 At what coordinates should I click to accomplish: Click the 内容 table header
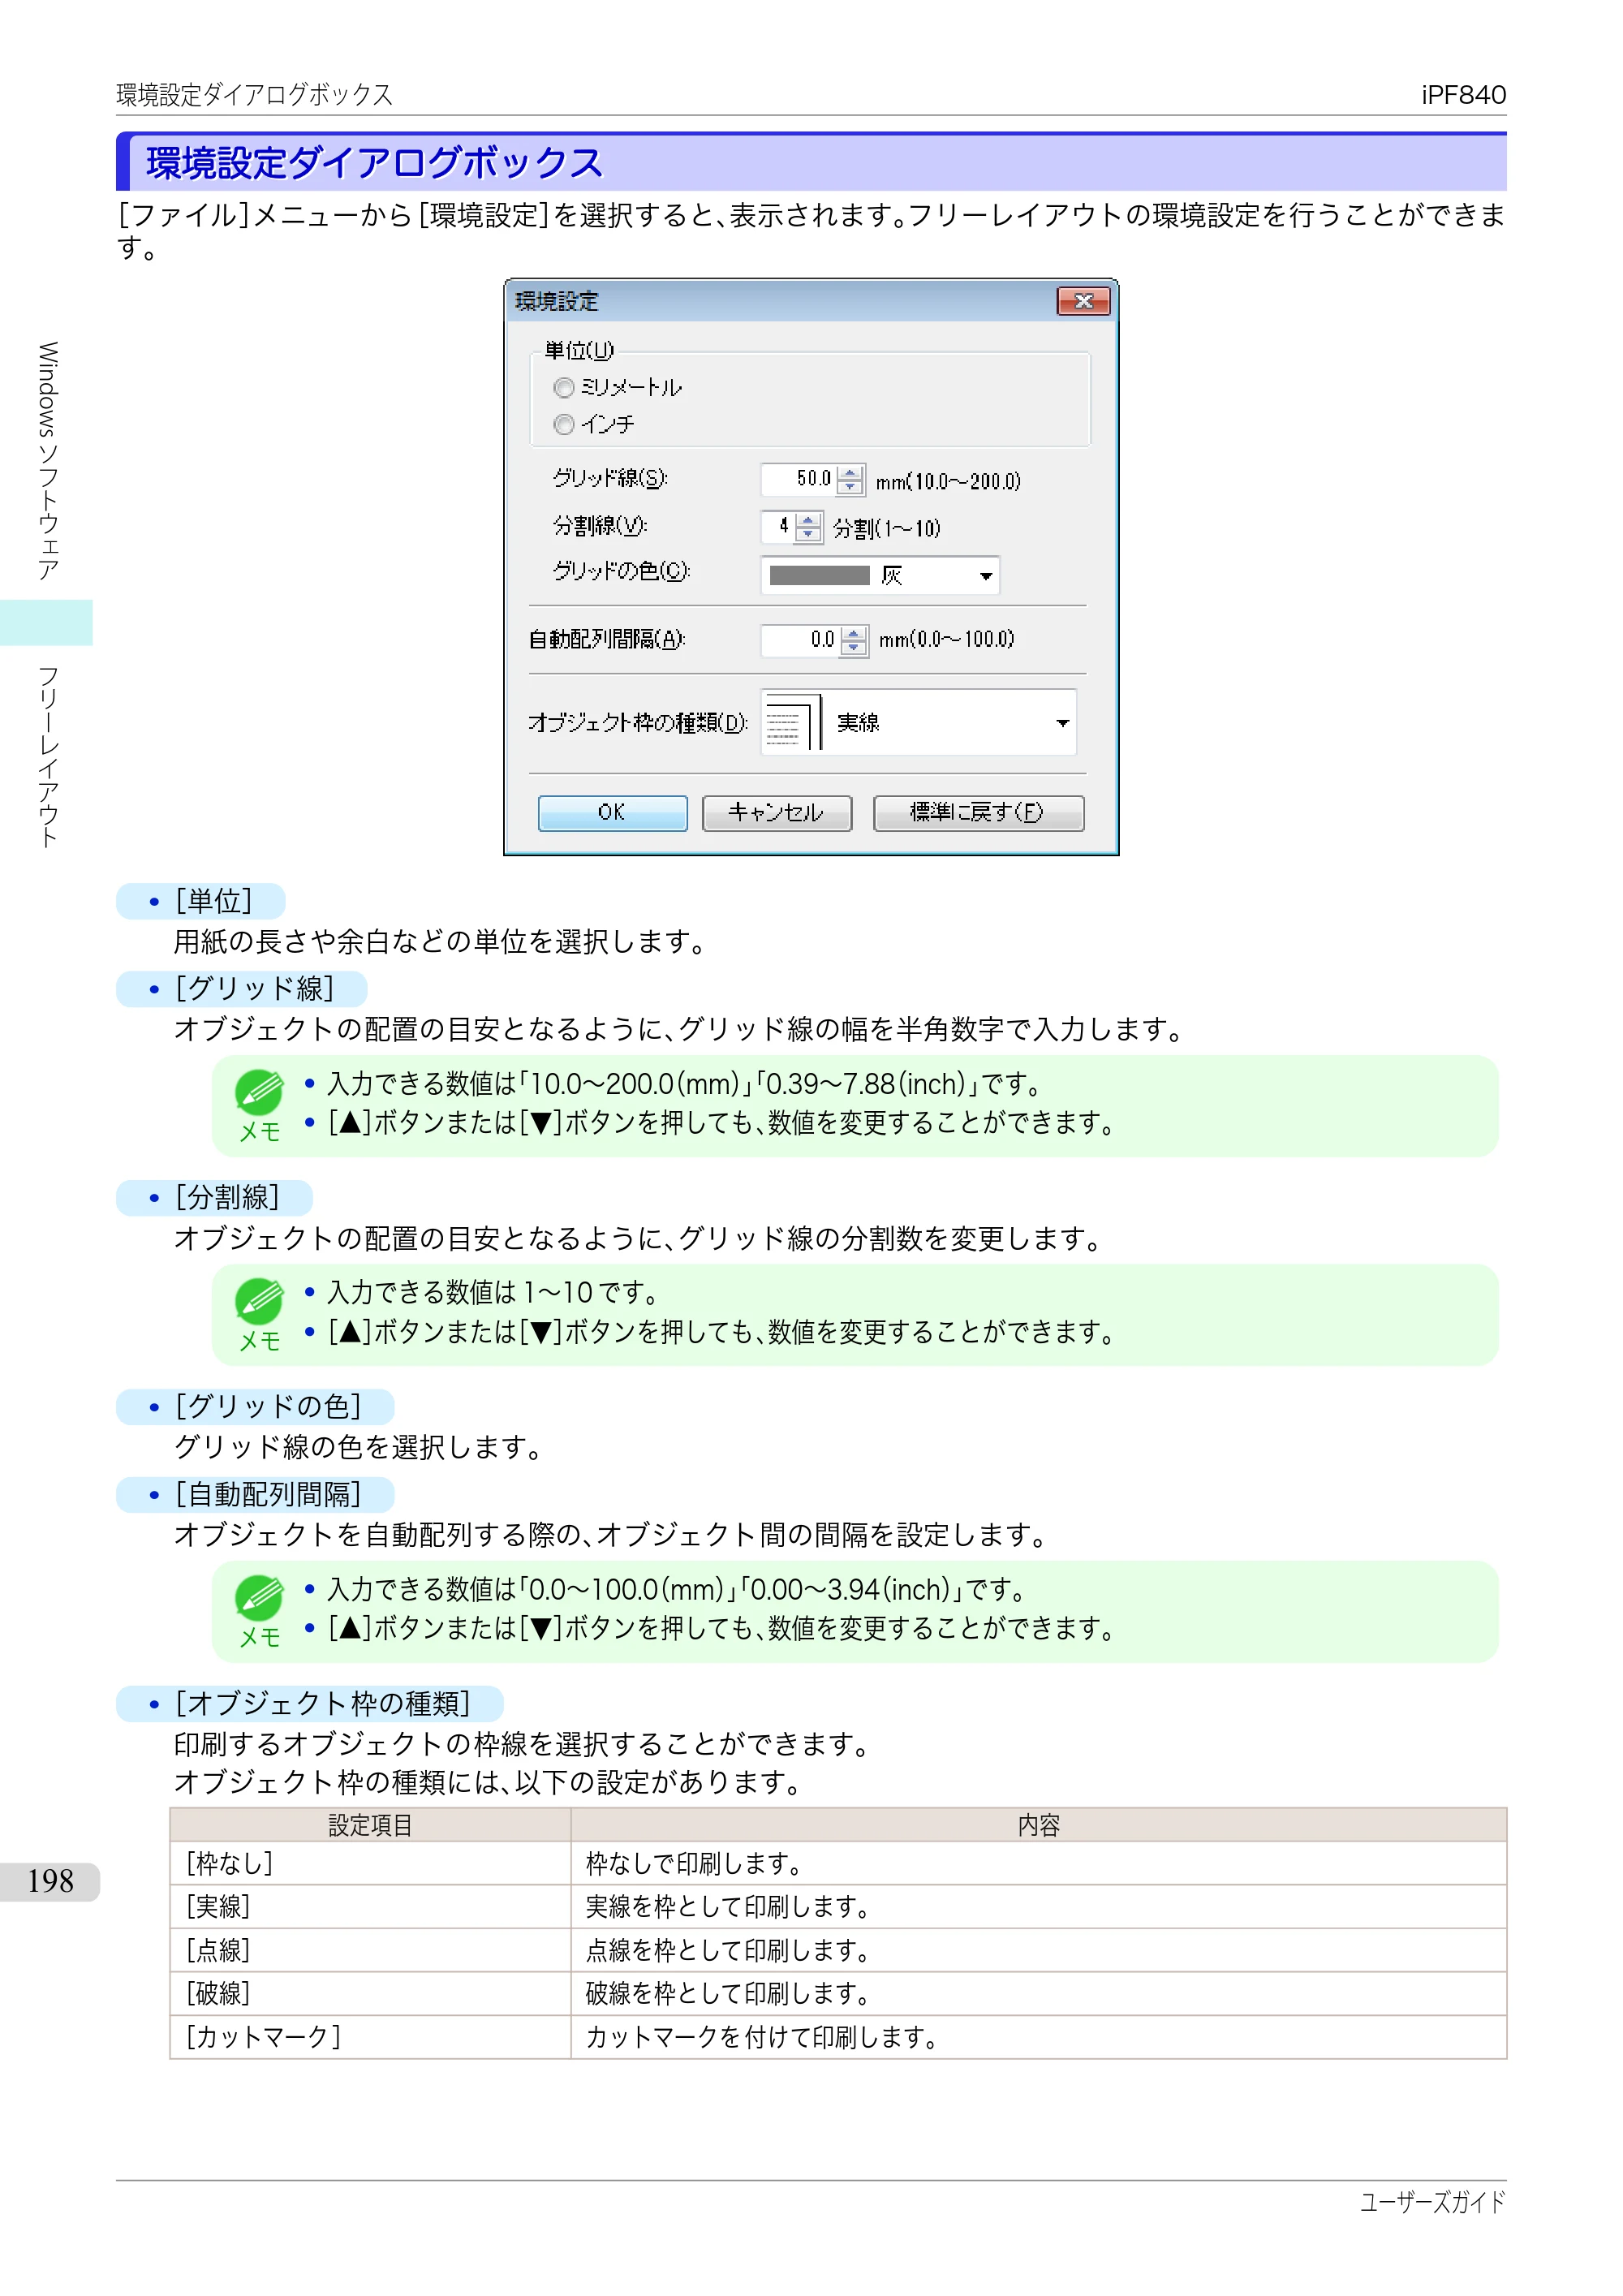click(1039, 1826)
